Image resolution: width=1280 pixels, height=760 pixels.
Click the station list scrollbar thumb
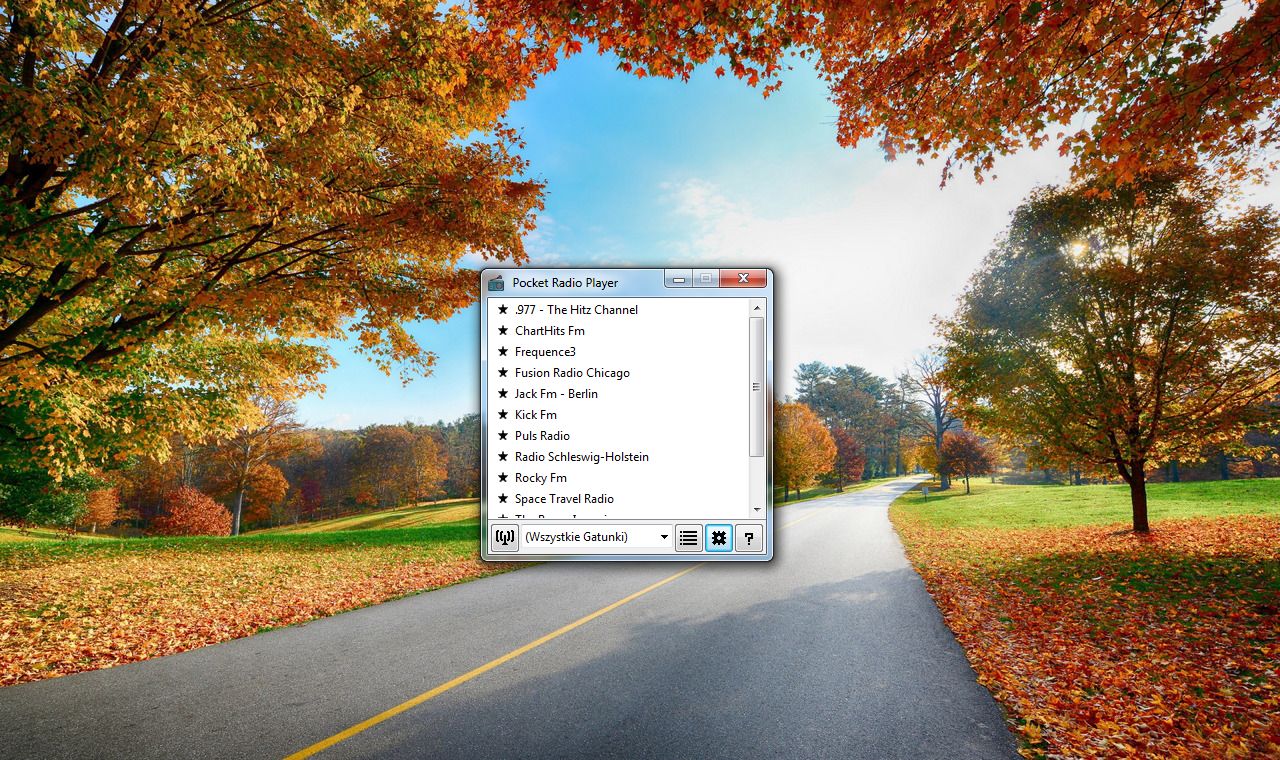tap(757, 387)
